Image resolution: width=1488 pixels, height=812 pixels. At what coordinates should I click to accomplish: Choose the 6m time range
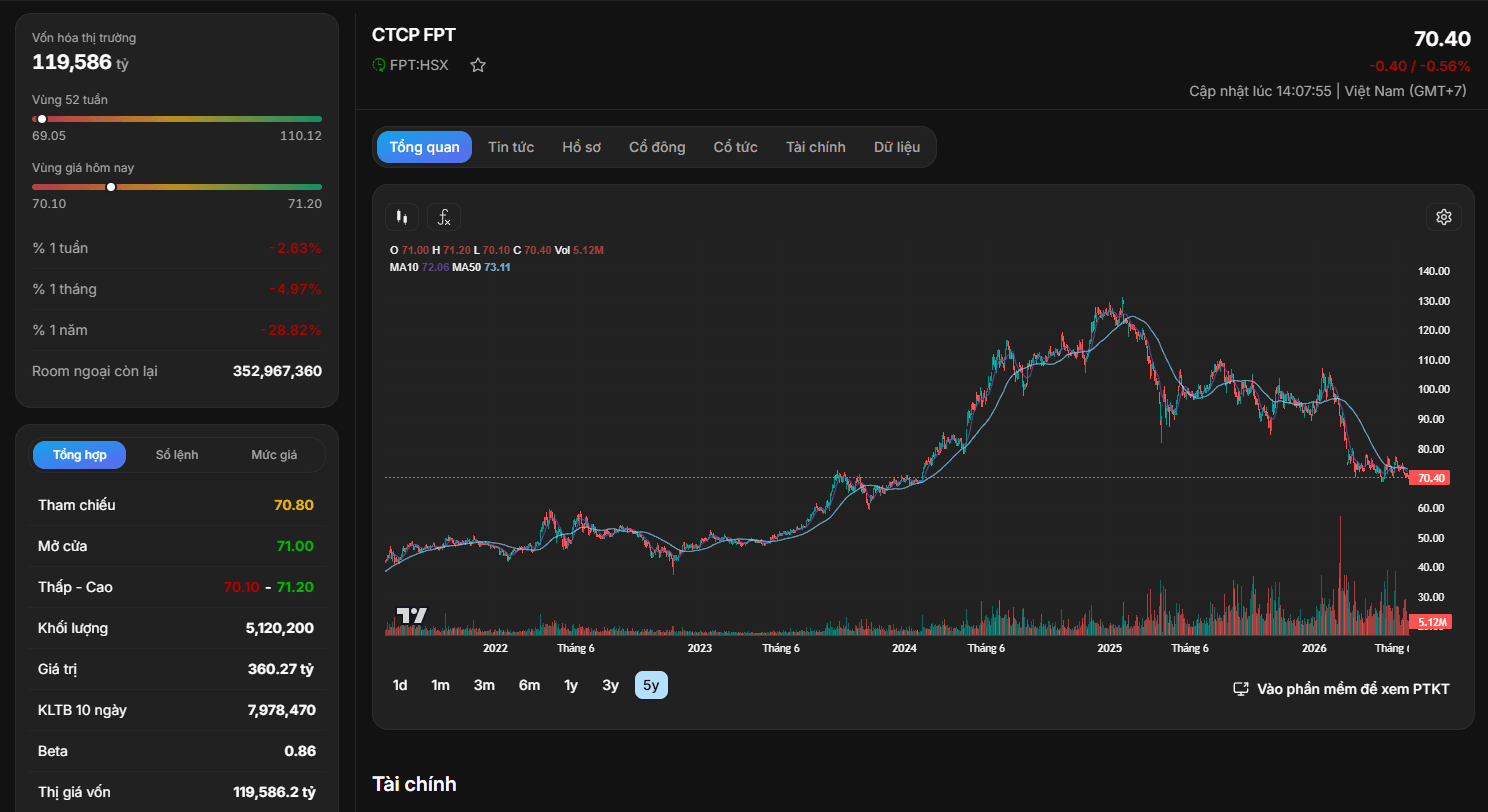(x=529, y=685)
